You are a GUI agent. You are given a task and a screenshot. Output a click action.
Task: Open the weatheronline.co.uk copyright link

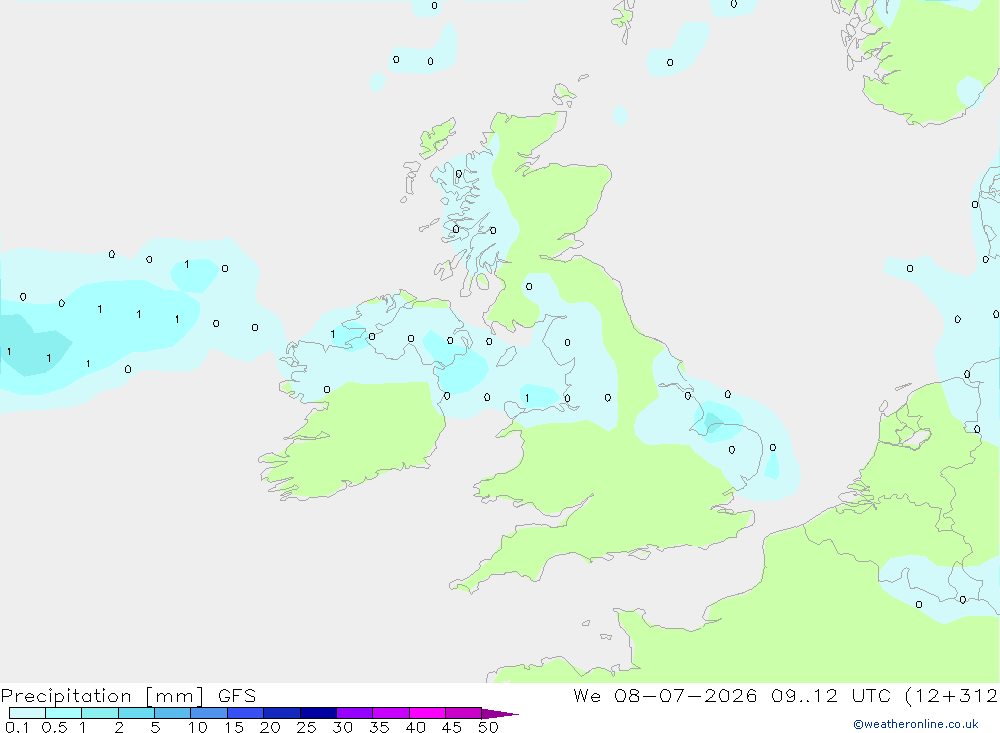tap(916, 724)
